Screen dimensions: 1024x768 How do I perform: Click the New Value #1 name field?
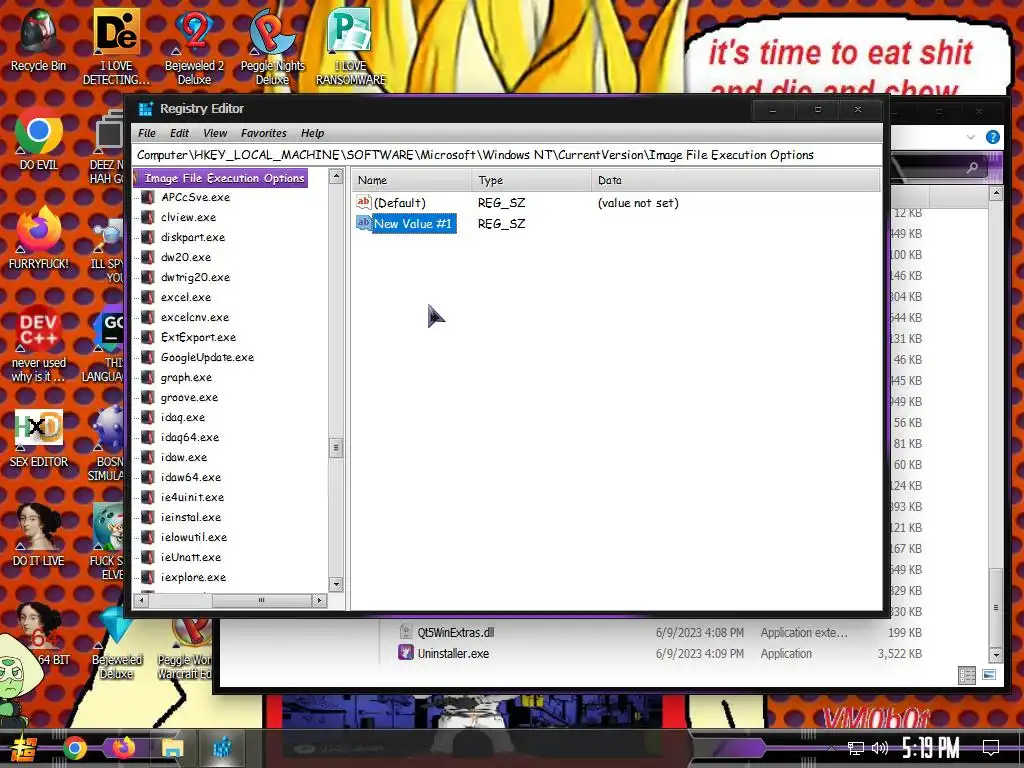pyautogui.click(x=413, y=223)
